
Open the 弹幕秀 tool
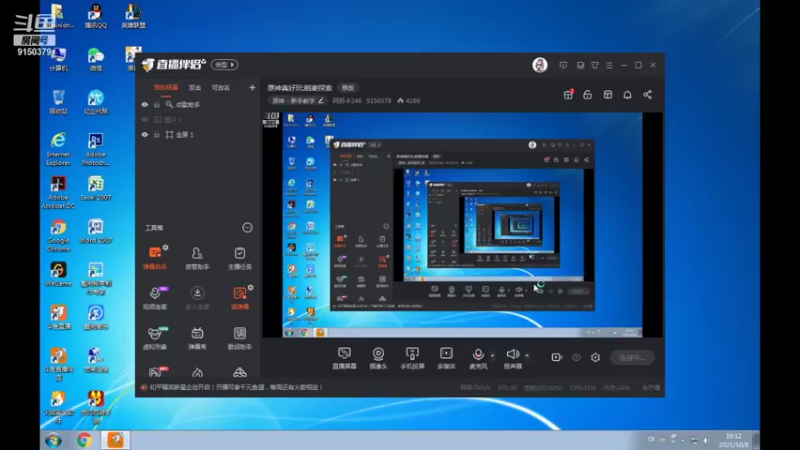coord(197,338)
